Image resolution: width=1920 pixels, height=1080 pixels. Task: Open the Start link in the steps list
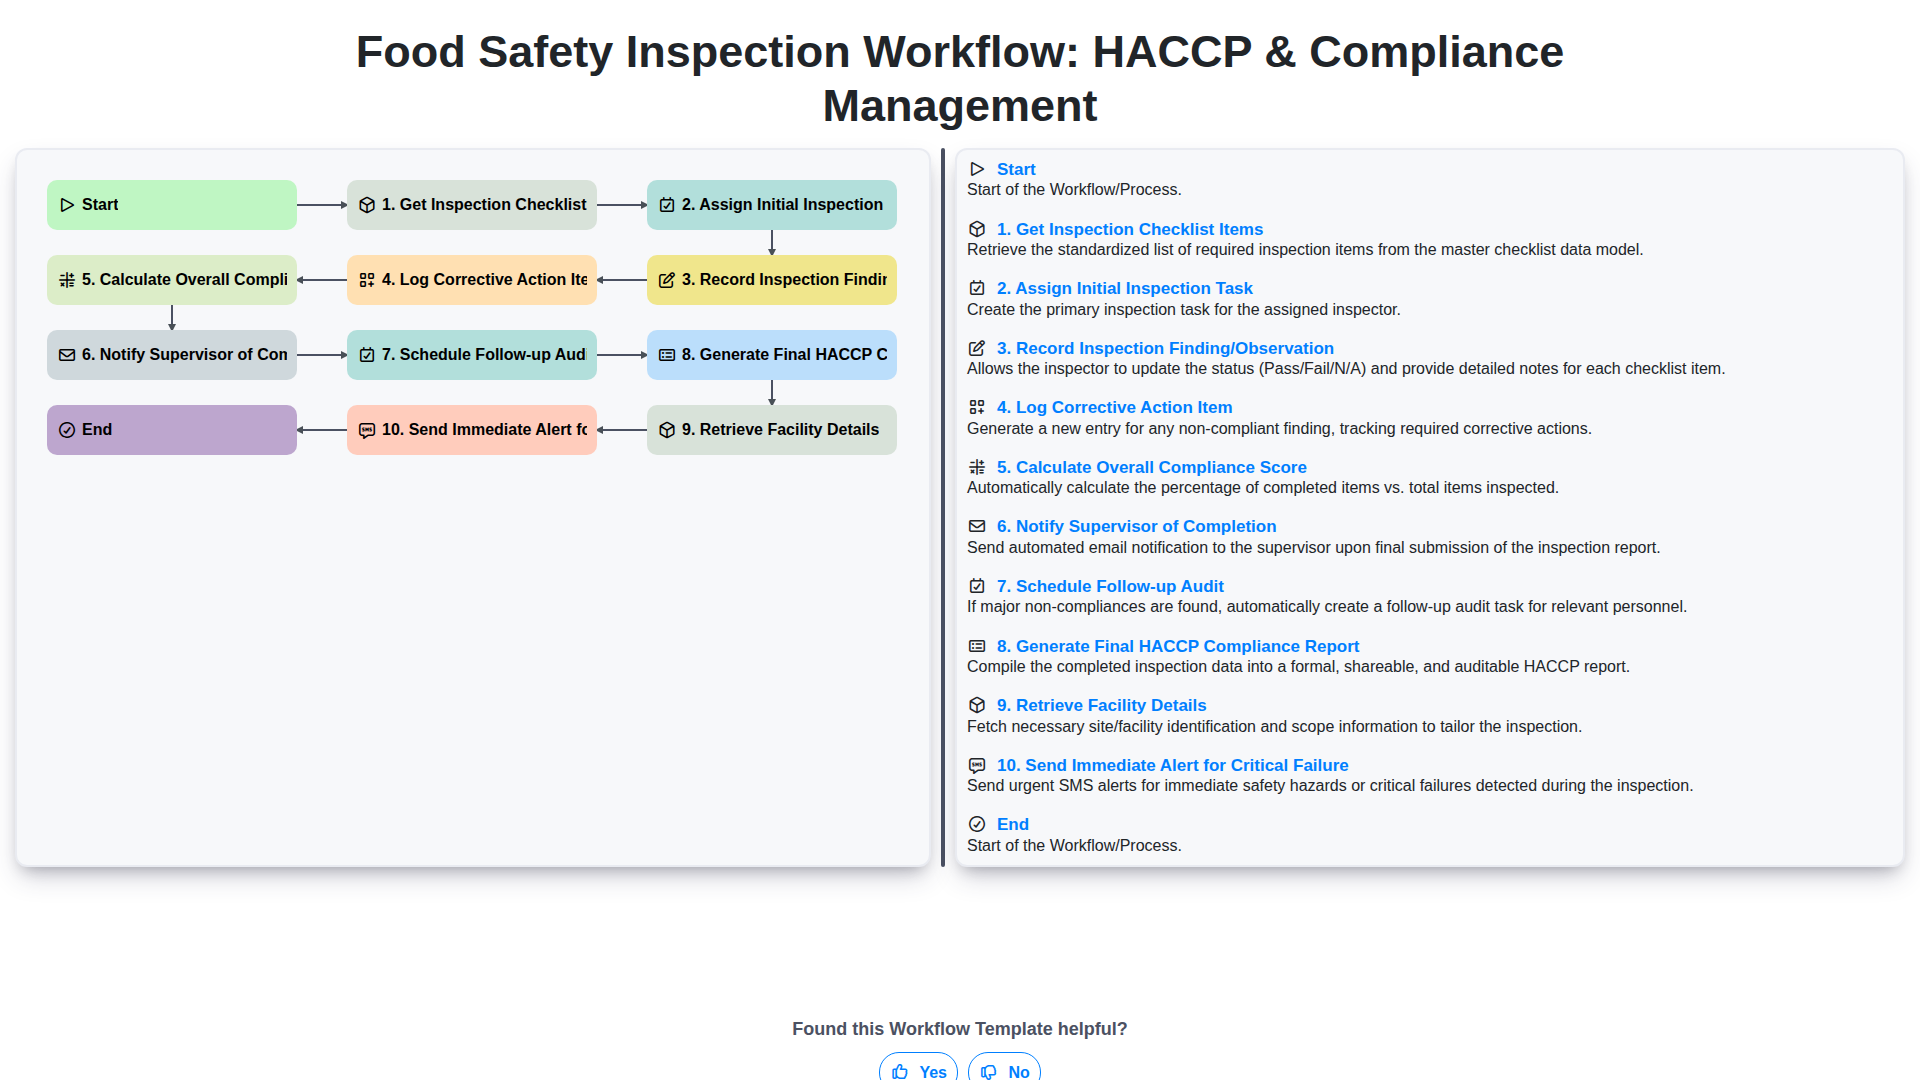[x=1016, y=169]
